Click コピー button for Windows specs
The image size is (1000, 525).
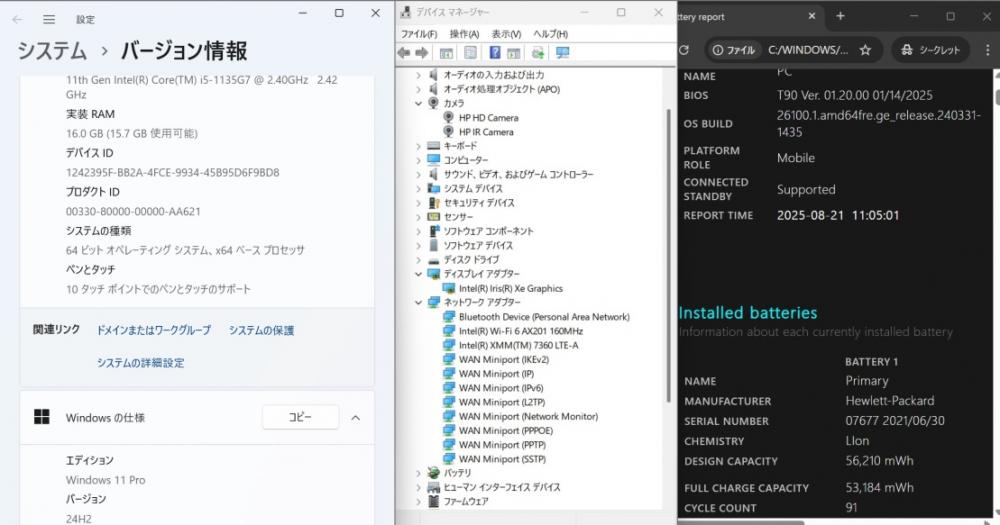pos(300,417)
